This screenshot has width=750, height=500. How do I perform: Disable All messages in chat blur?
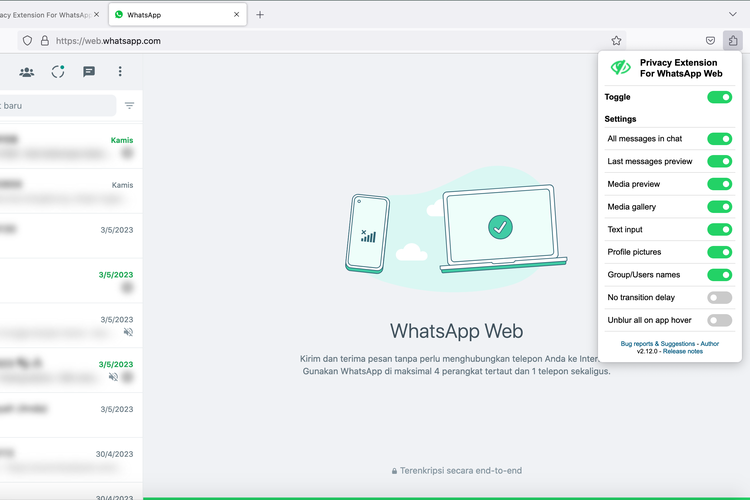tap(719, 139)
